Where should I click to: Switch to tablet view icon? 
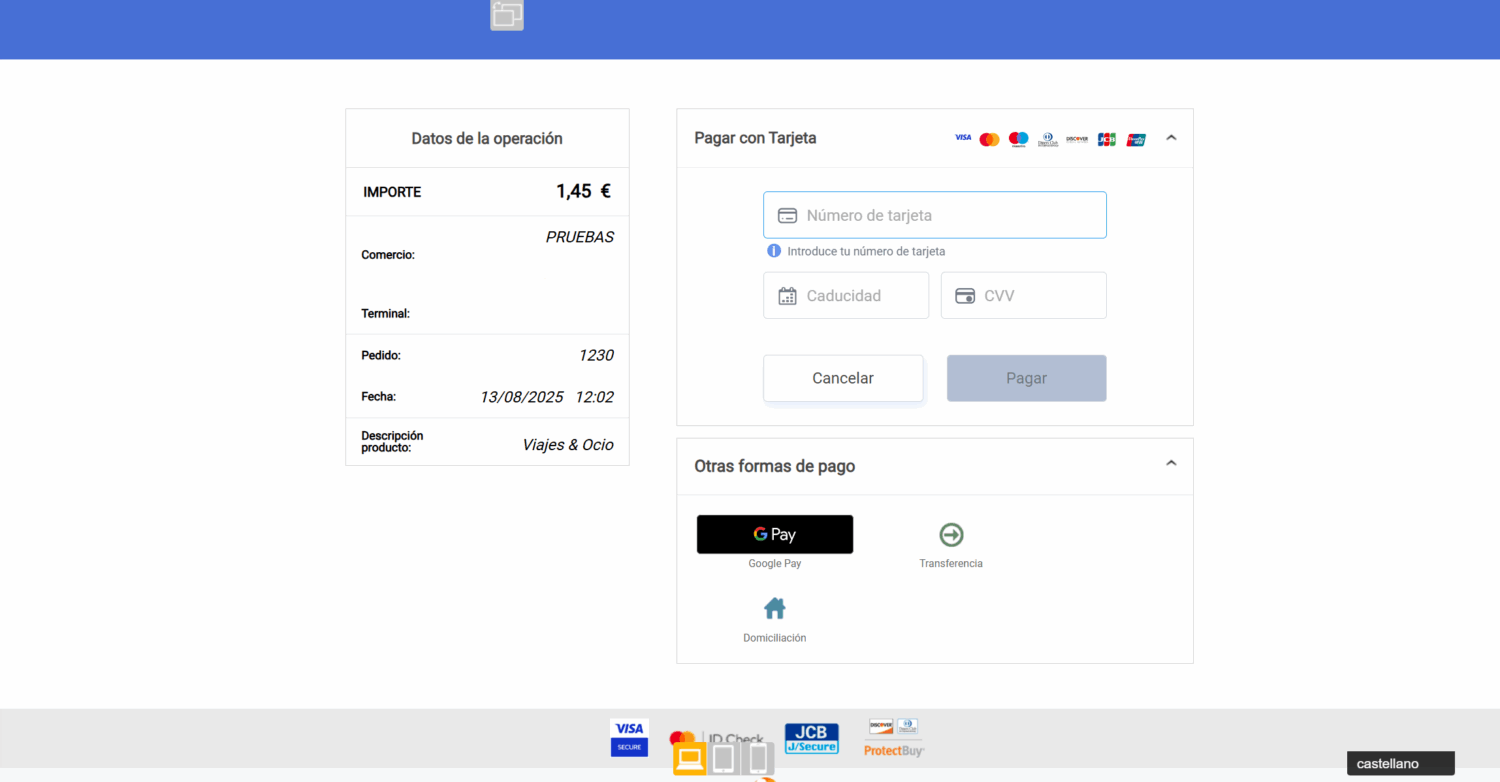(x=724, y=759)
